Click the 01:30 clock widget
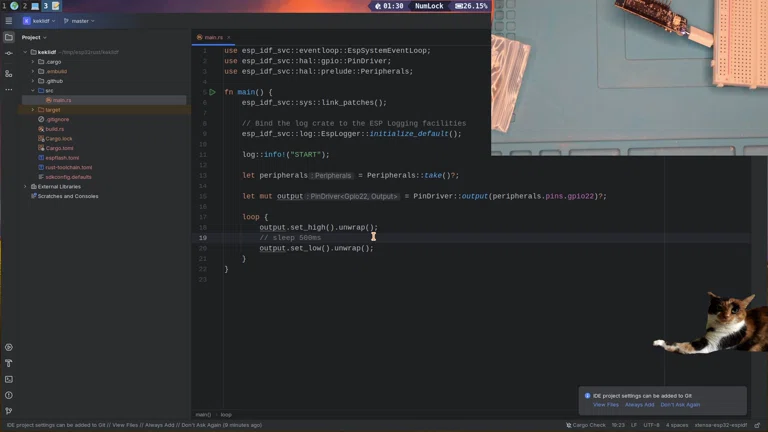Image resolution: width=768 pixels, height=432 pixels. [x=389, y=6]
